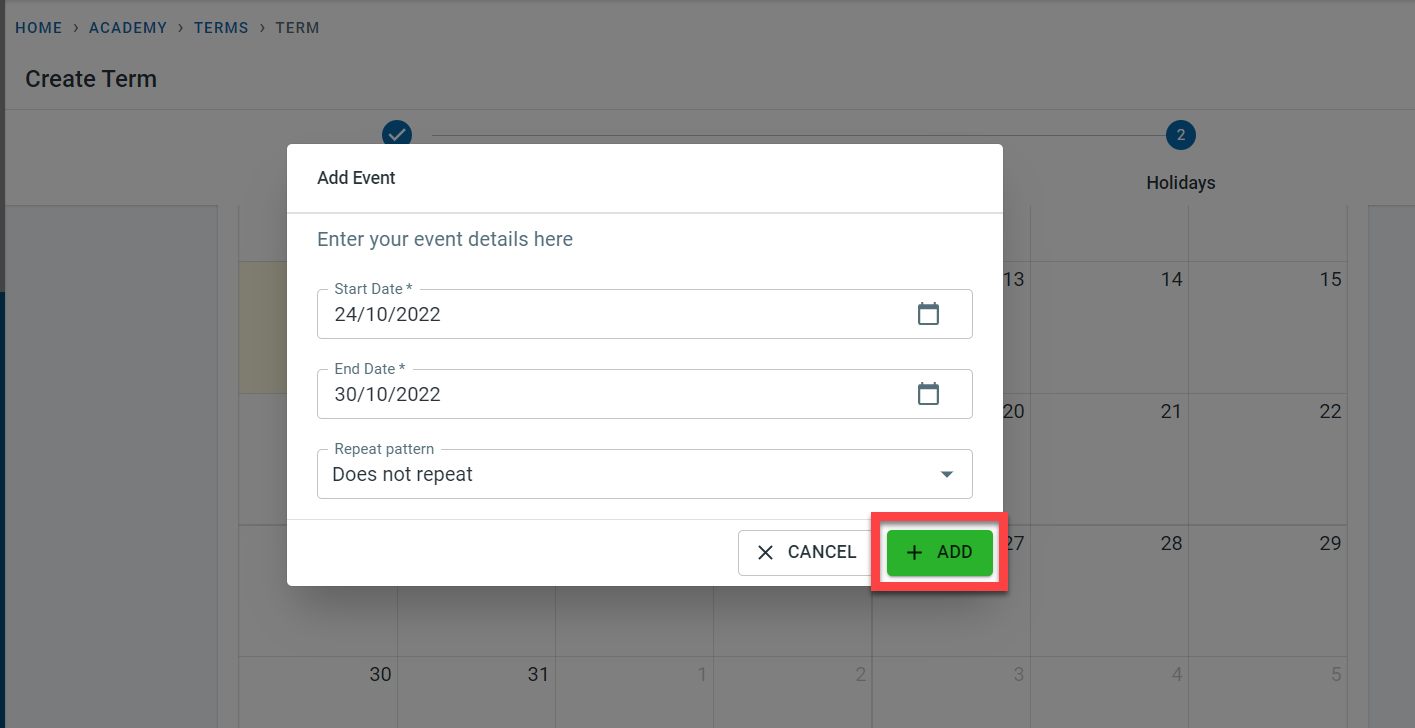
Task: Click the Start Date input field
Action: click(610, 314)
